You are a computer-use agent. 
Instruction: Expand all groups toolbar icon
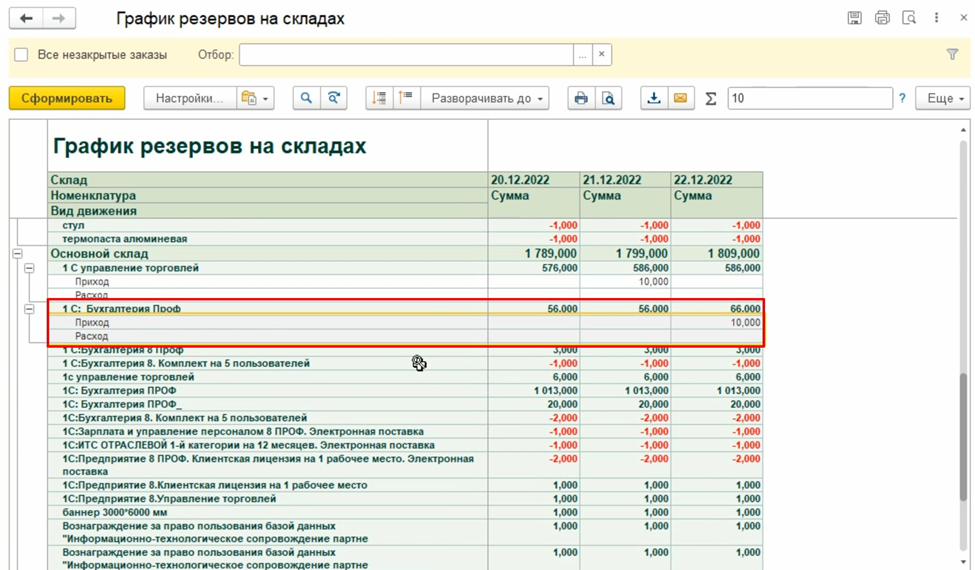(x=406, y=98)
